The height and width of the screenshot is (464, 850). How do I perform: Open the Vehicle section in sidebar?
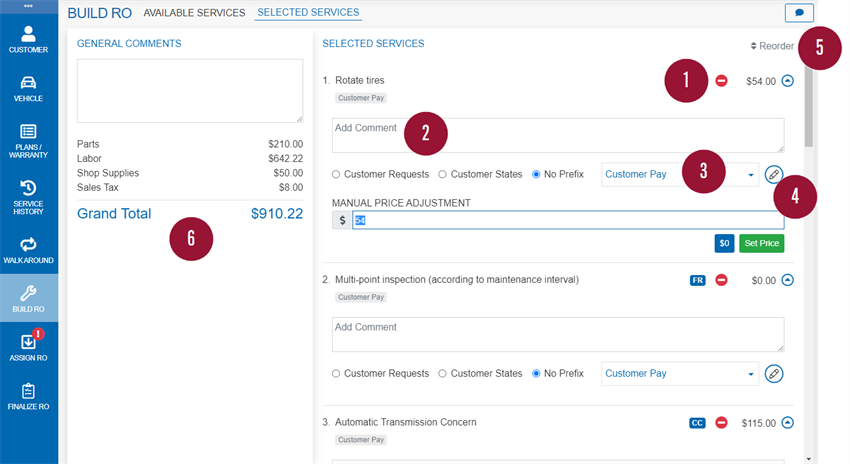click(28, 89)
